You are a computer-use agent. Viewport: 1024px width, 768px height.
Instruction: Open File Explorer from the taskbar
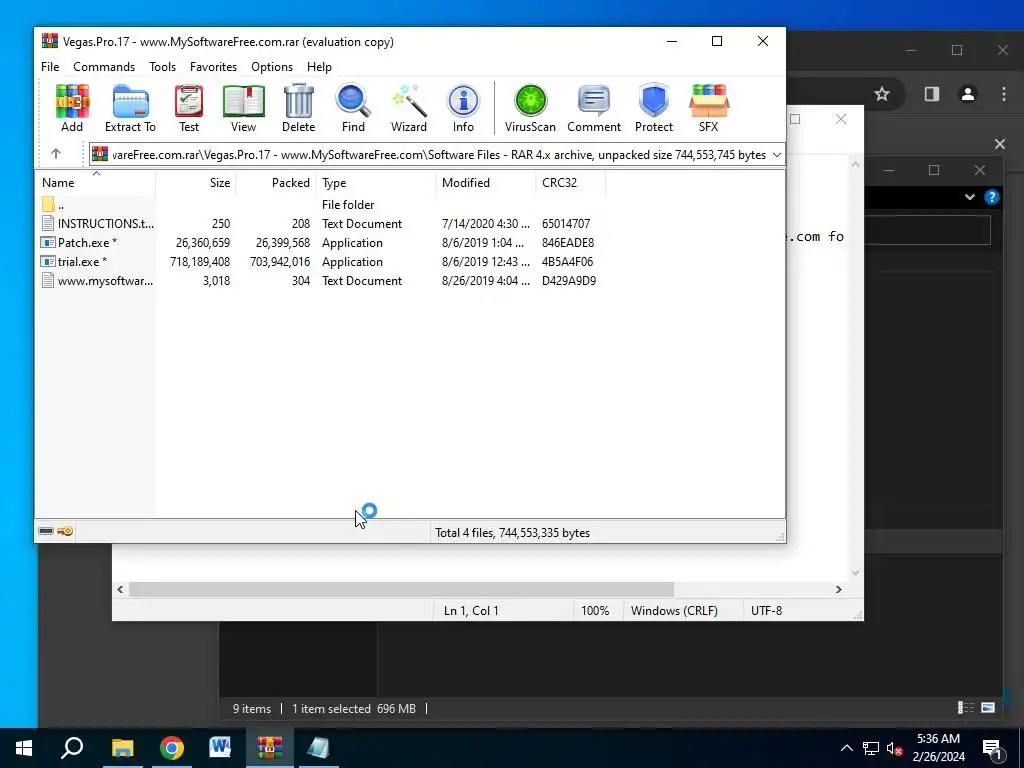(122, 748)
